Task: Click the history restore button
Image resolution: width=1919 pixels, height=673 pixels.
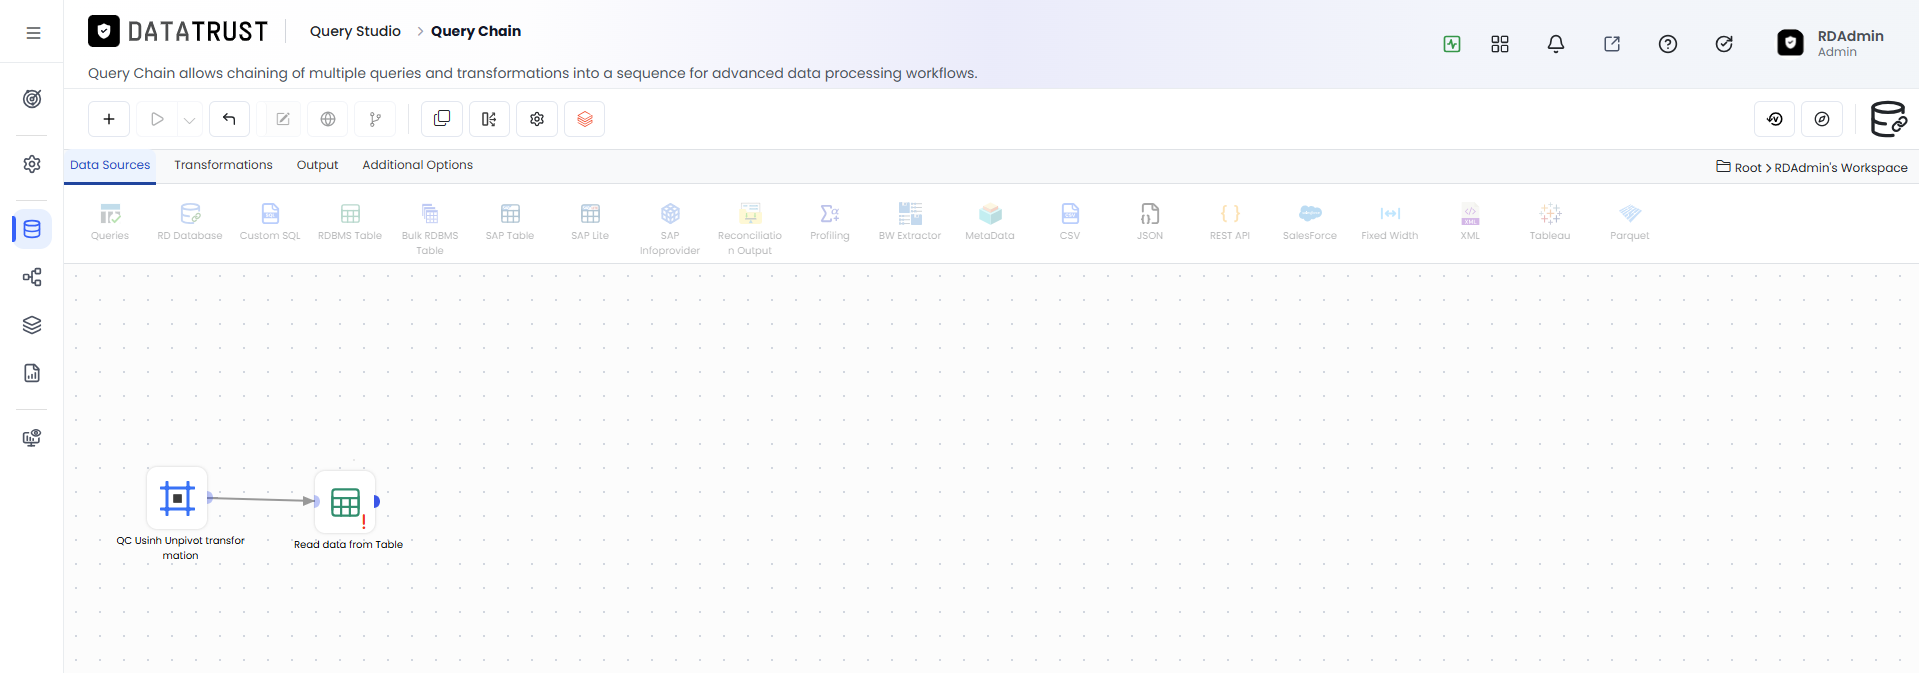Action: click(1775, 119)
